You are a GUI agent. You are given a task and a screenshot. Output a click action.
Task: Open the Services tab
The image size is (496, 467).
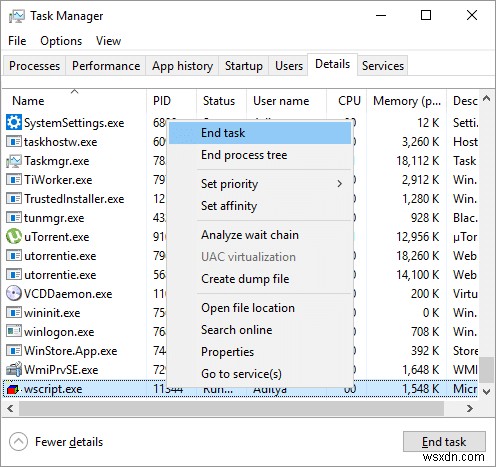pos(383,66)
